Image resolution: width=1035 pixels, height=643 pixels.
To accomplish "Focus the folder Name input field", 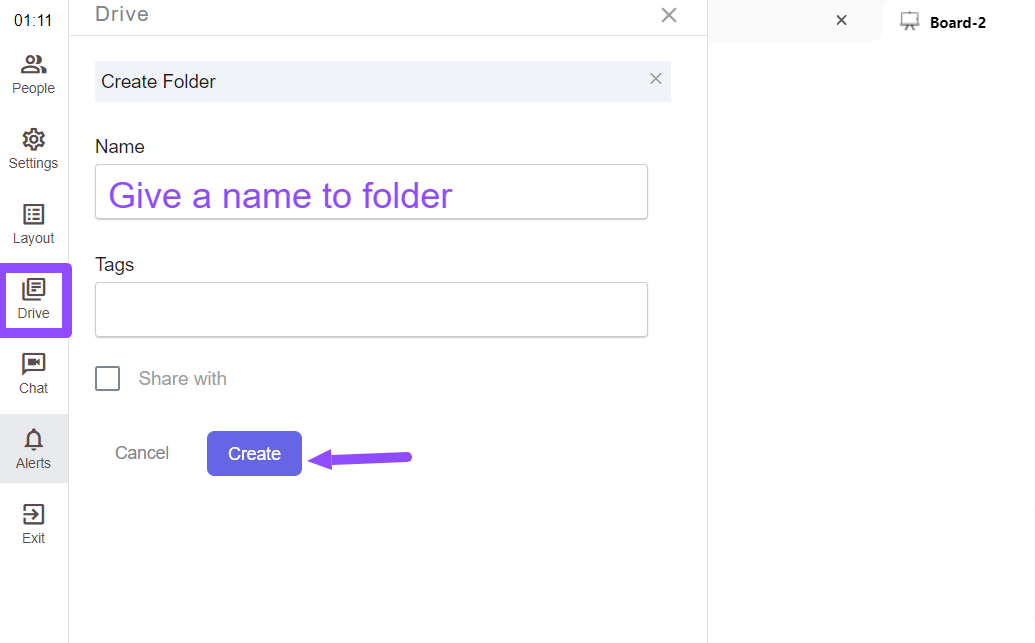I will (x=371, y=192).
